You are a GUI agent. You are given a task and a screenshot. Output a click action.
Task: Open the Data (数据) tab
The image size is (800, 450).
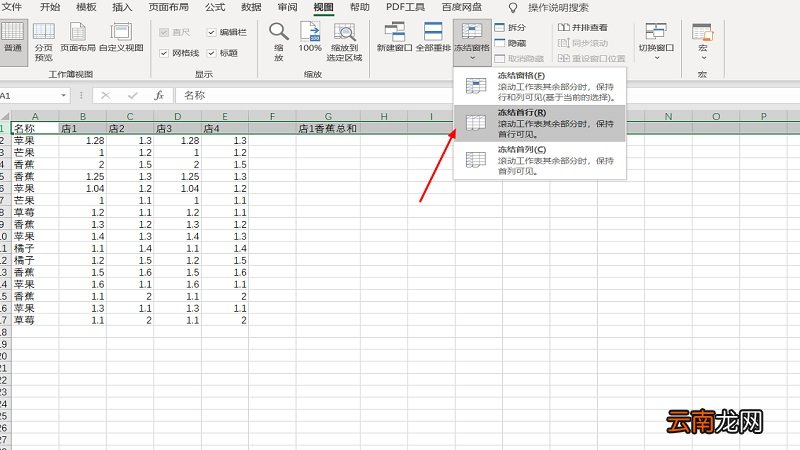(251, 7)
